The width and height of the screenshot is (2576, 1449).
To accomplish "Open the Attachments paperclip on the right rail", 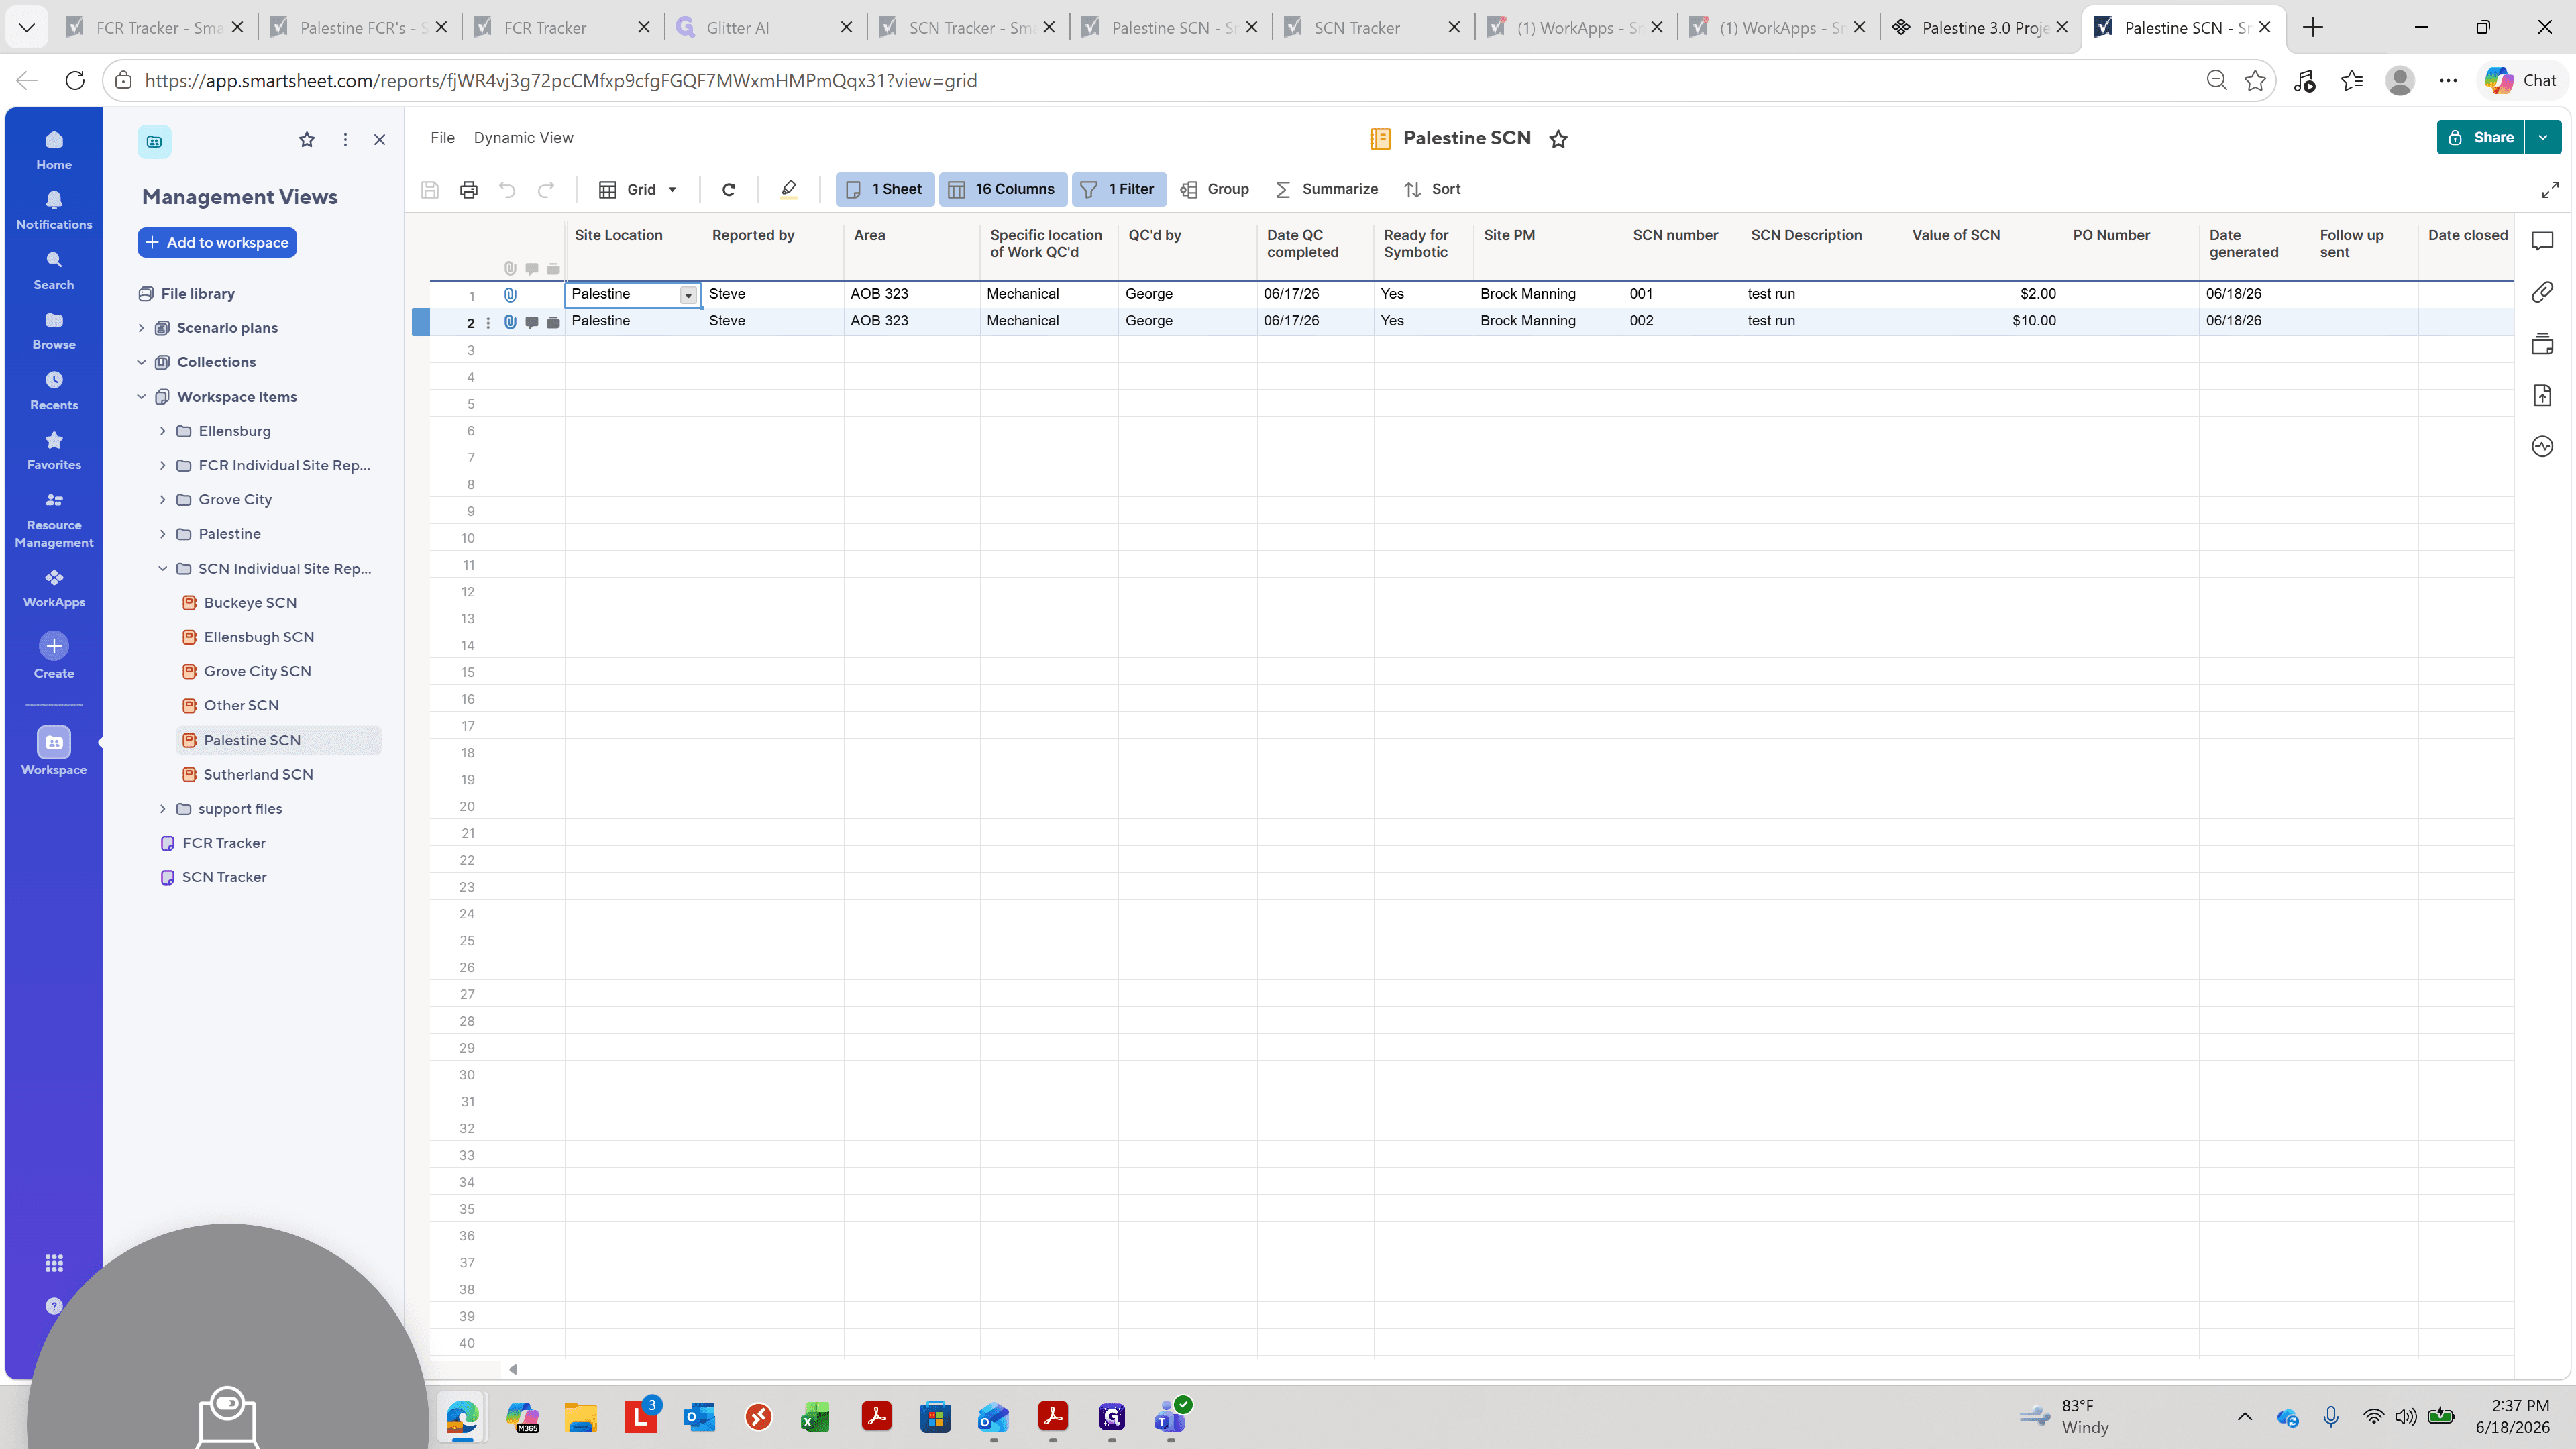I will [2542, 292].
